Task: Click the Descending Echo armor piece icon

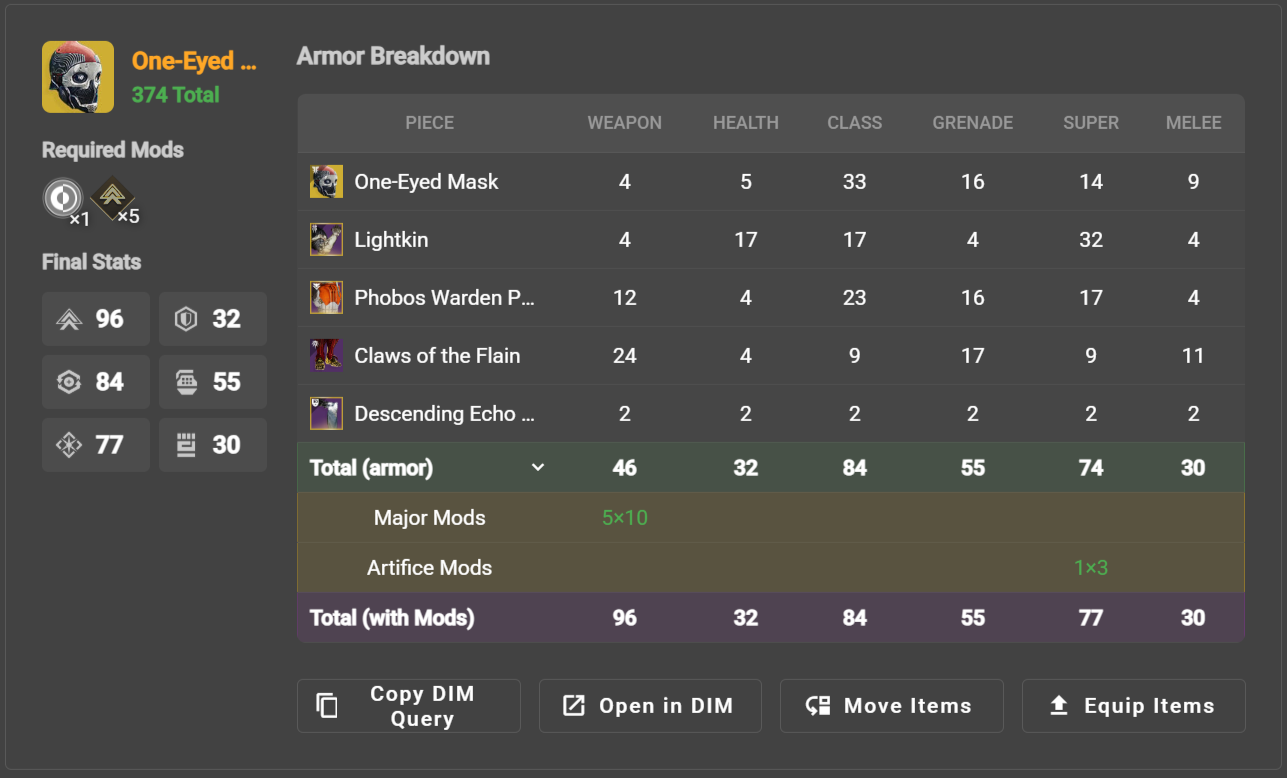Action: tap(326, 414)
